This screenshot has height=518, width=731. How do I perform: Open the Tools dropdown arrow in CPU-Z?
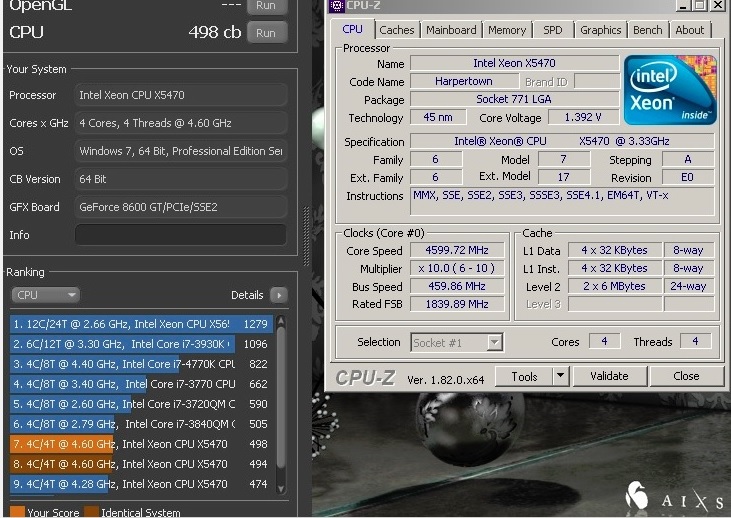click(x=561, y=376)
